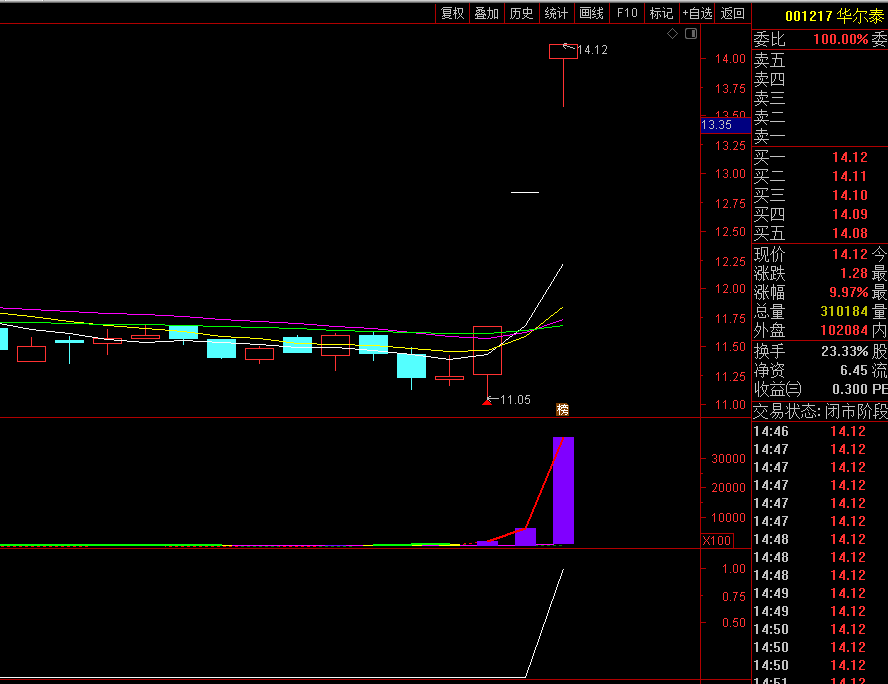This screenshot has height=684, width=888.
Task: Select the 画线 drawing tool
Action: tap(591, 14)
